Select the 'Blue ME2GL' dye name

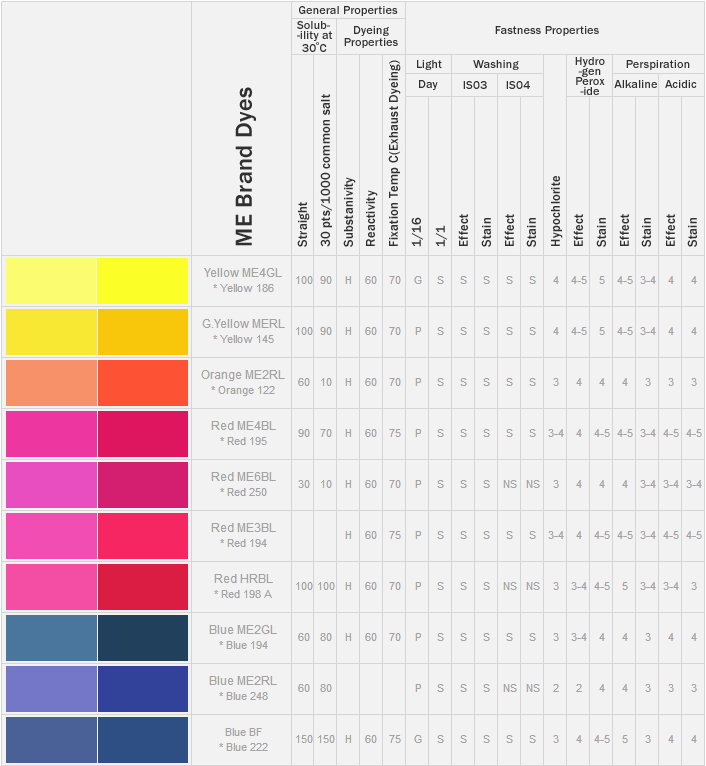243,630
